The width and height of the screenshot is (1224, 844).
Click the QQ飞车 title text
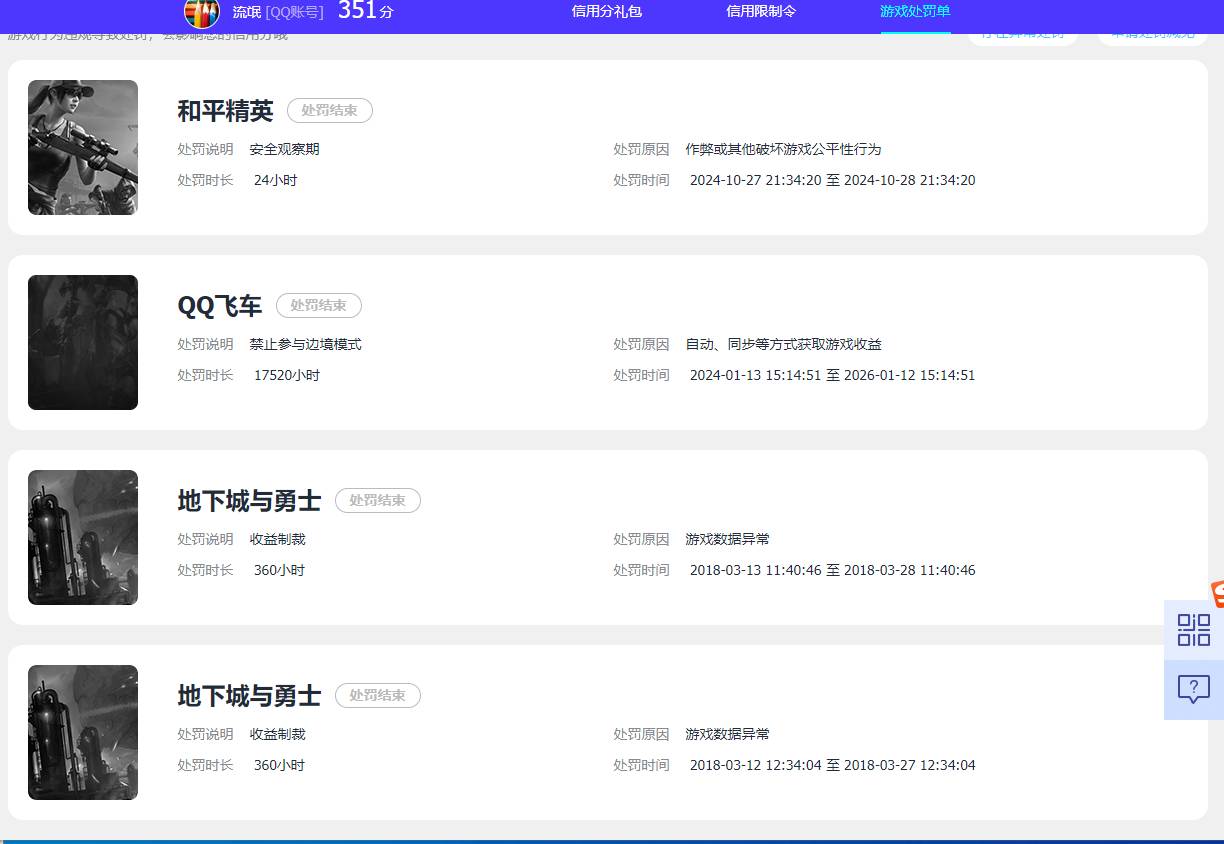pos(219,306)
